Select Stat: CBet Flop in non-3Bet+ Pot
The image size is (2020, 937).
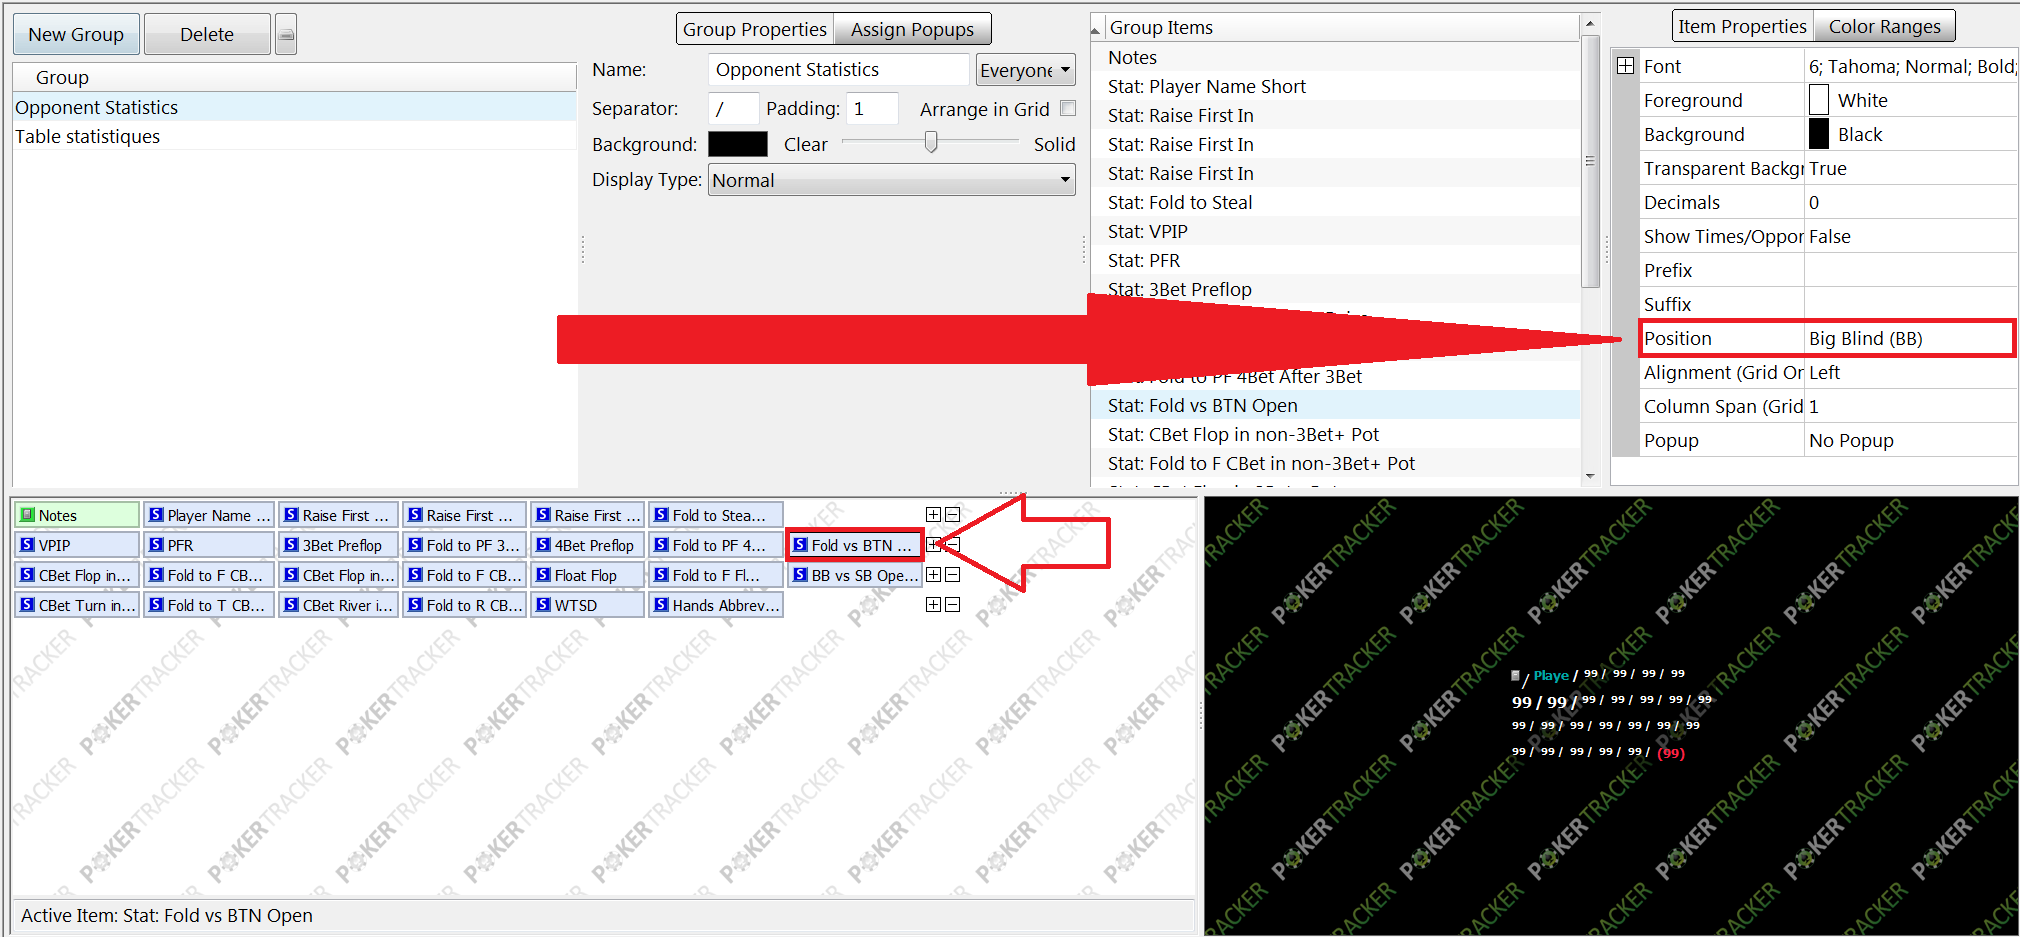(1335, 434)
